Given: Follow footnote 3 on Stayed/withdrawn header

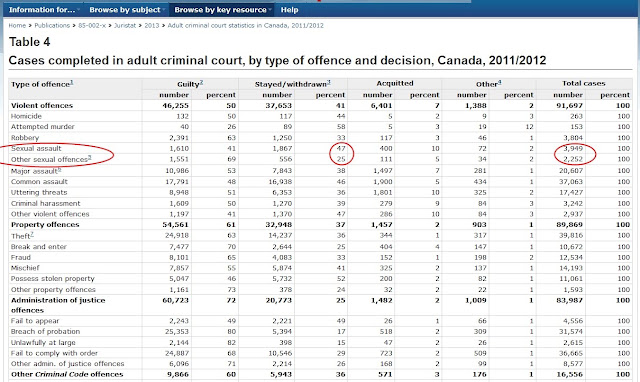Looking at the screenshot, I should (x=329, y=82).
